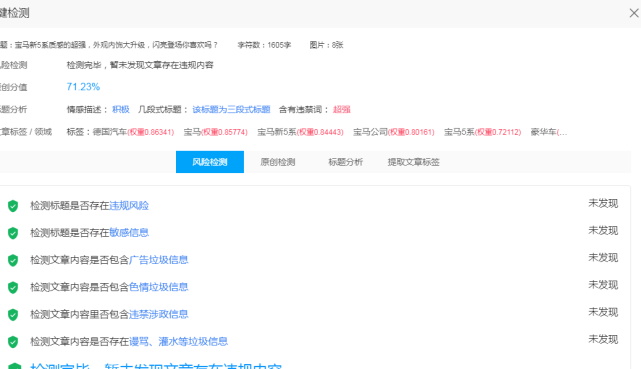
Task: Open the 谩骂、灌水等垃圾信息 link
Action: point(178,341)
